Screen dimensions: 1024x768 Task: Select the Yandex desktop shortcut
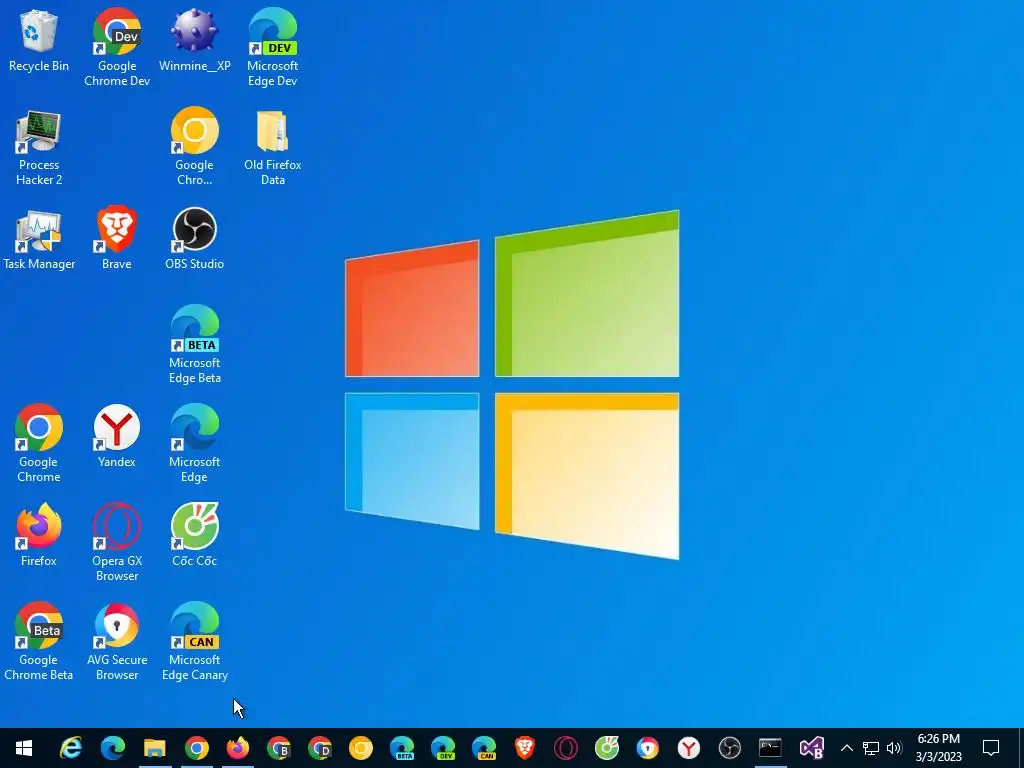tap(117, 437)
